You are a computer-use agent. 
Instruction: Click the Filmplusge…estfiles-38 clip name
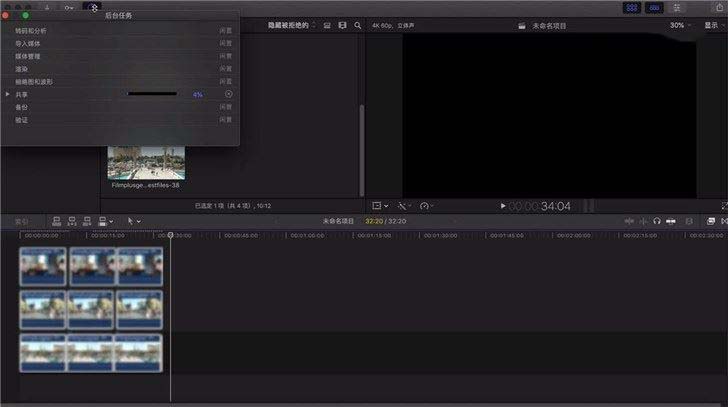tap(145, 185)
